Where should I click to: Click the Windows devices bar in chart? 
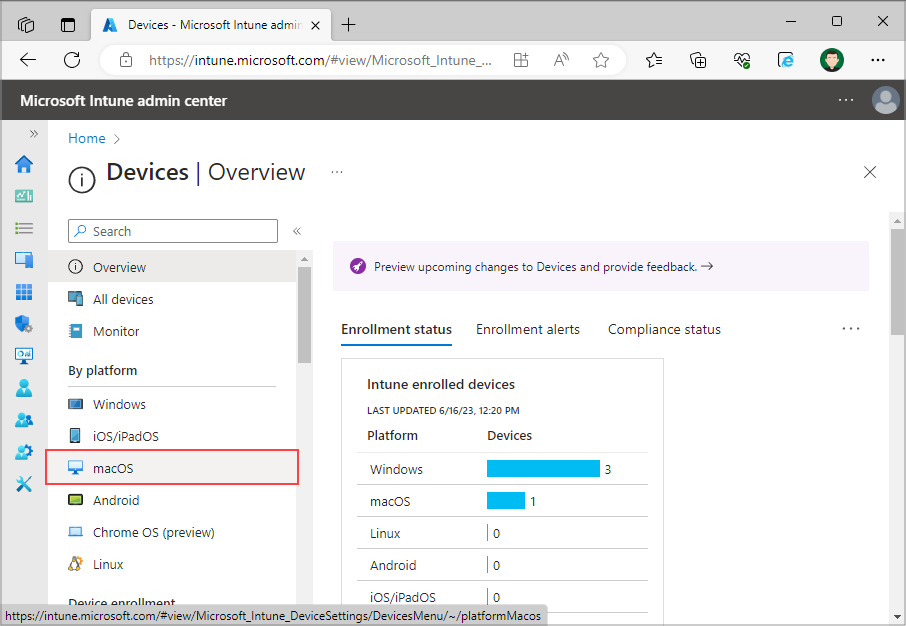543,469
